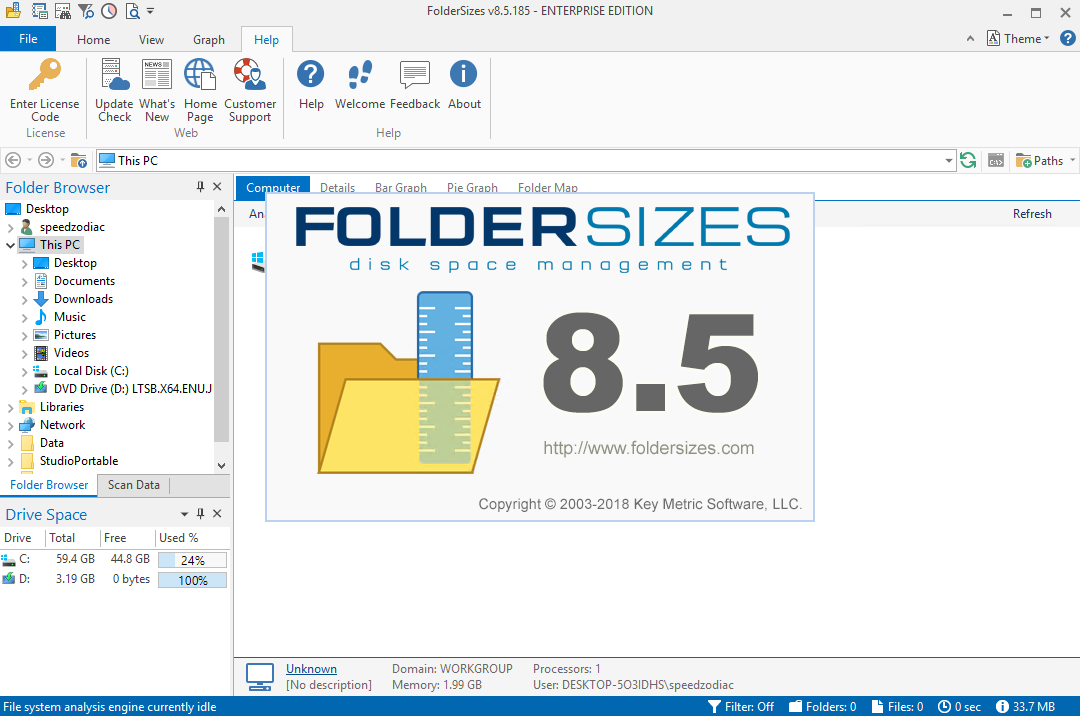Sort by the Total column header

72,538
